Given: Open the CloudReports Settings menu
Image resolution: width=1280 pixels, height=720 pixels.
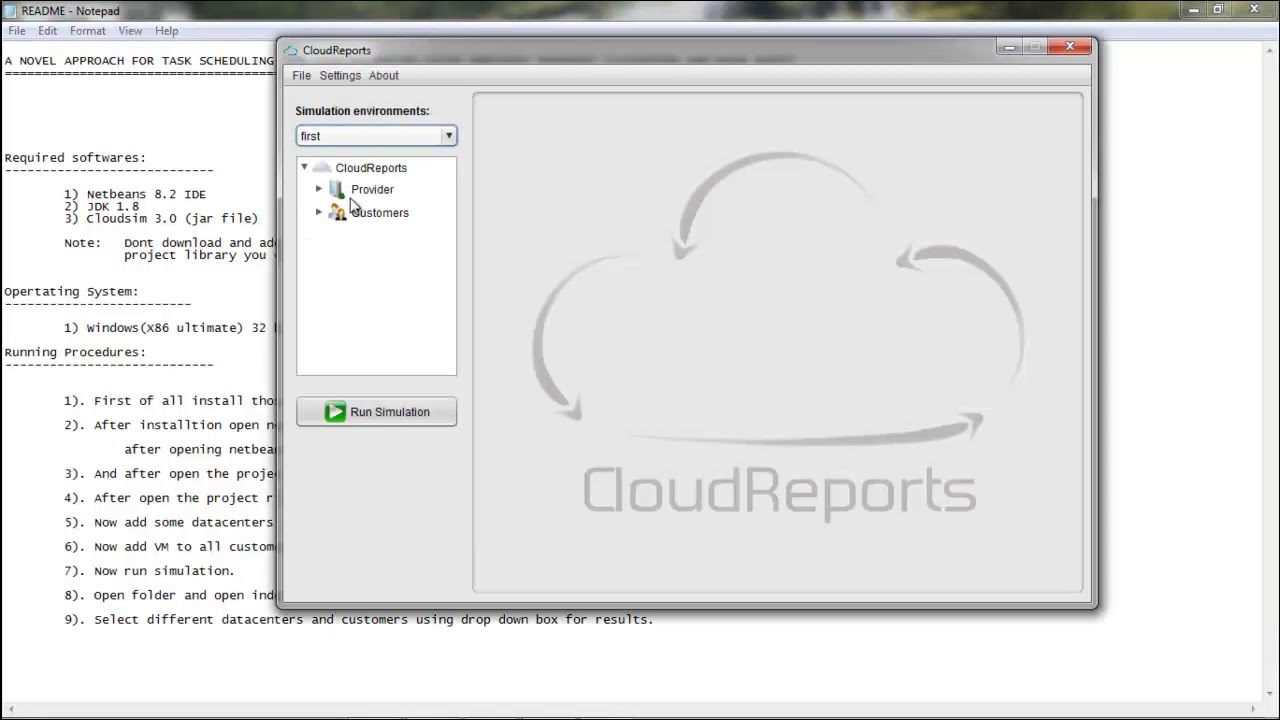Looking at the screenshot, I should (x=340, y=76).
